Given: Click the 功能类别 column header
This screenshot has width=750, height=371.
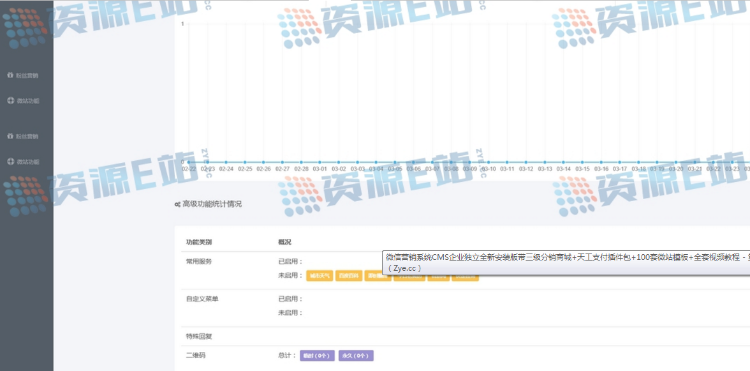Looking at the screenshot, I should [199, 242].
